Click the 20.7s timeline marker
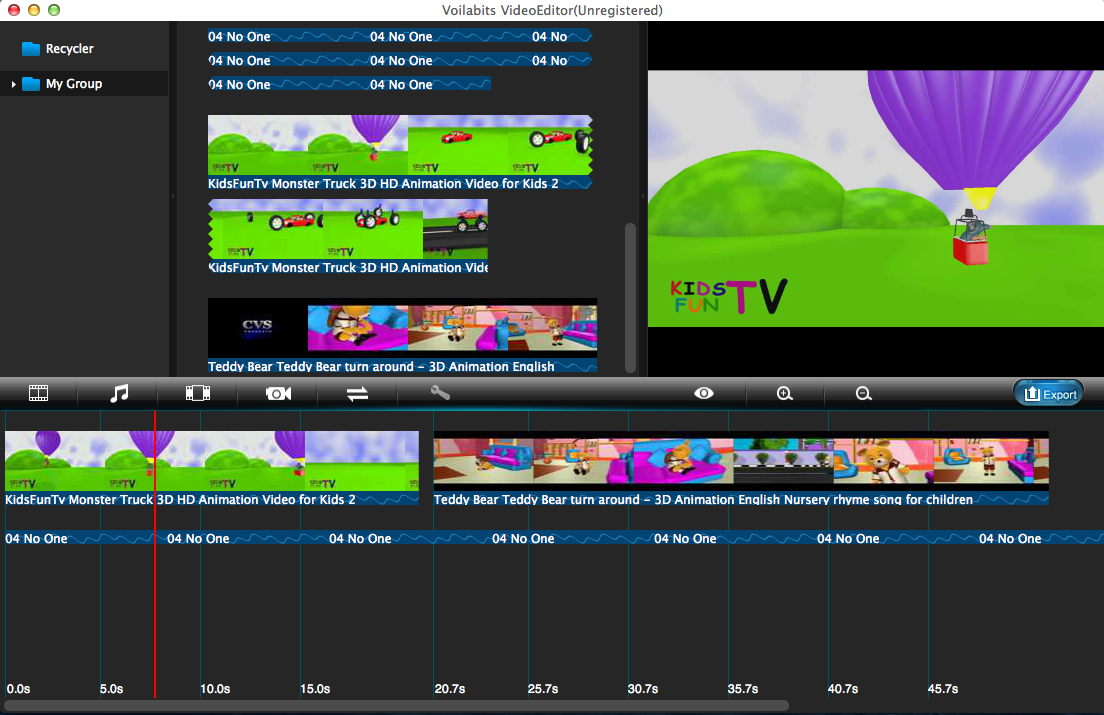This screenshot has width=1104, height=715. pyautogui.click(x=450, y=689)
